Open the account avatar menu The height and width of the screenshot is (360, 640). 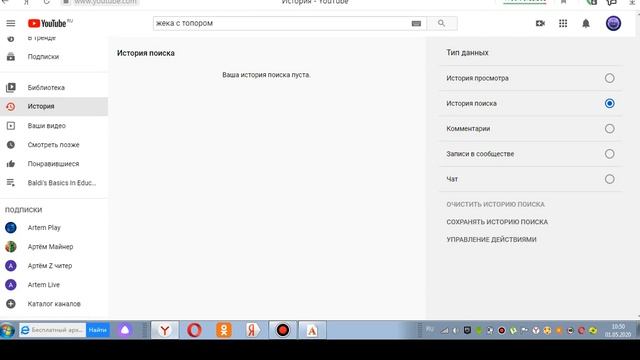[x=613, y=23]
